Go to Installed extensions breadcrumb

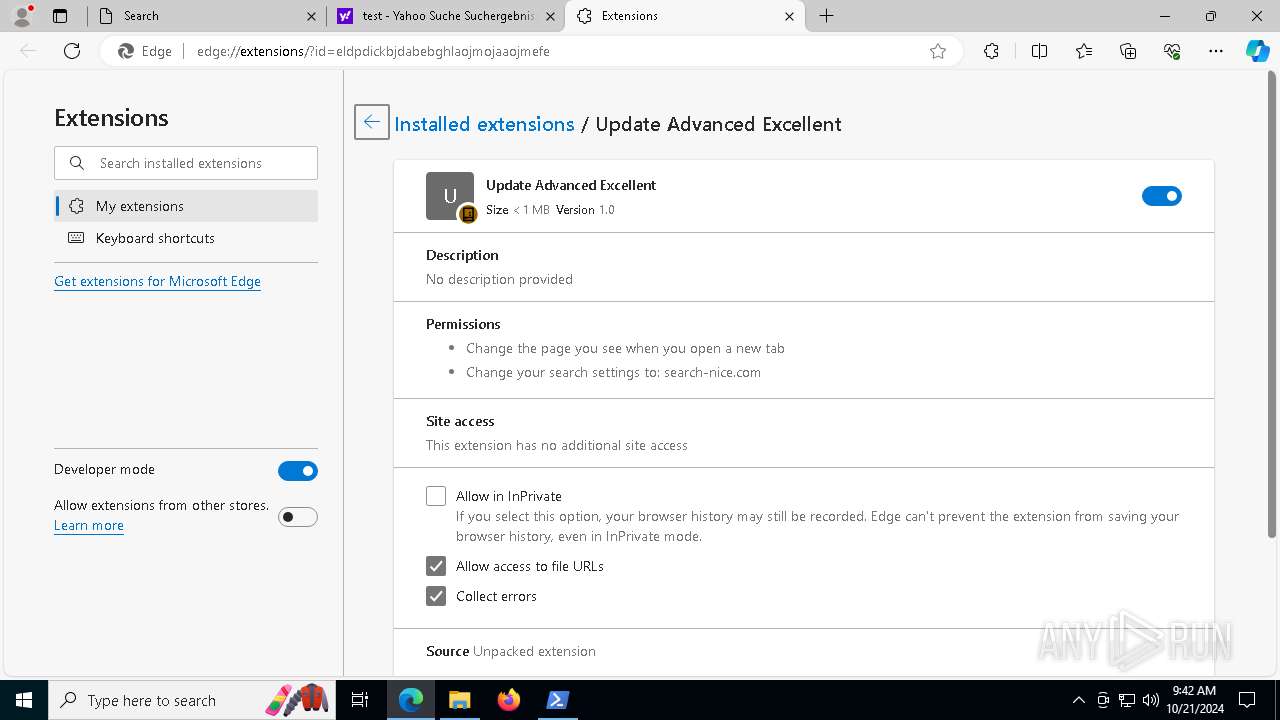484,124
